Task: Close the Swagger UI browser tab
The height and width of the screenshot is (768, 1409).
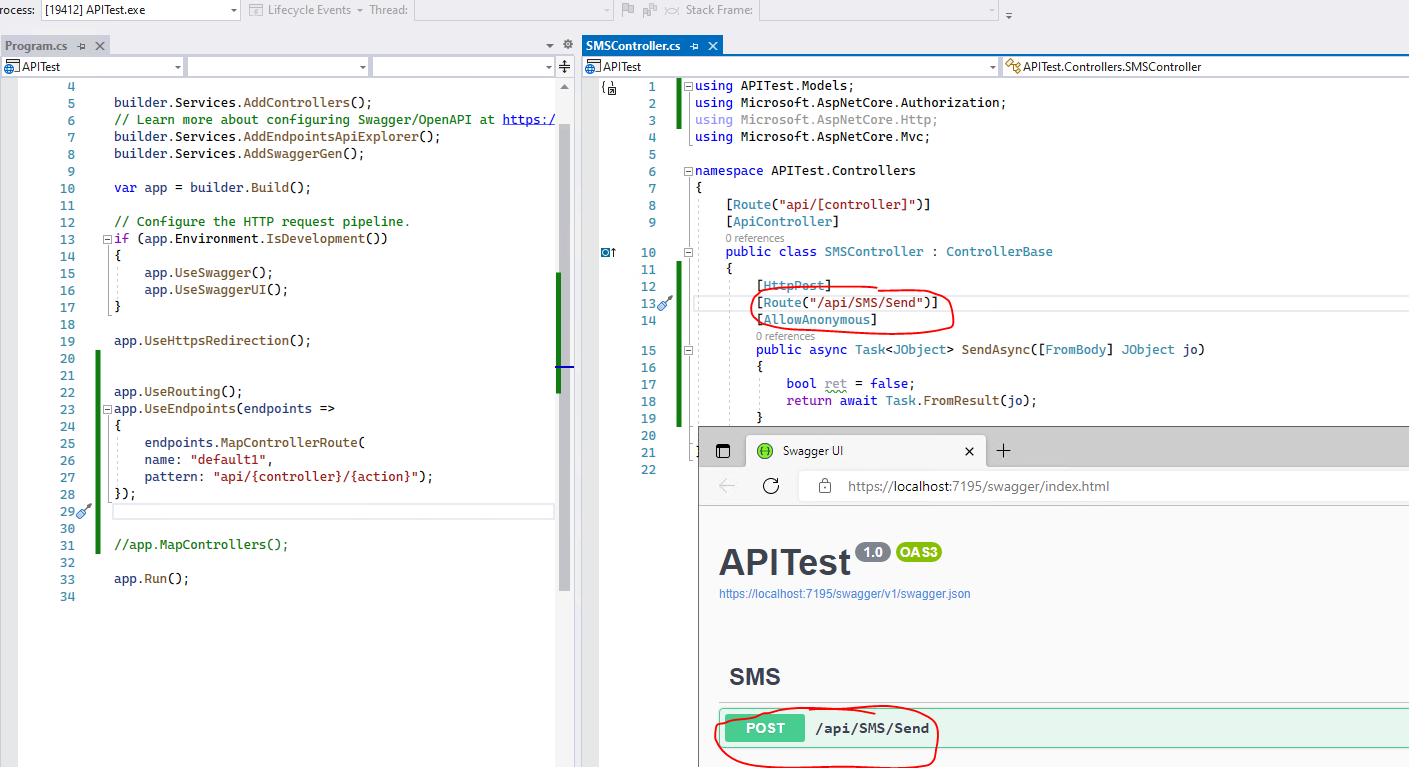Action: pos(969,451)
